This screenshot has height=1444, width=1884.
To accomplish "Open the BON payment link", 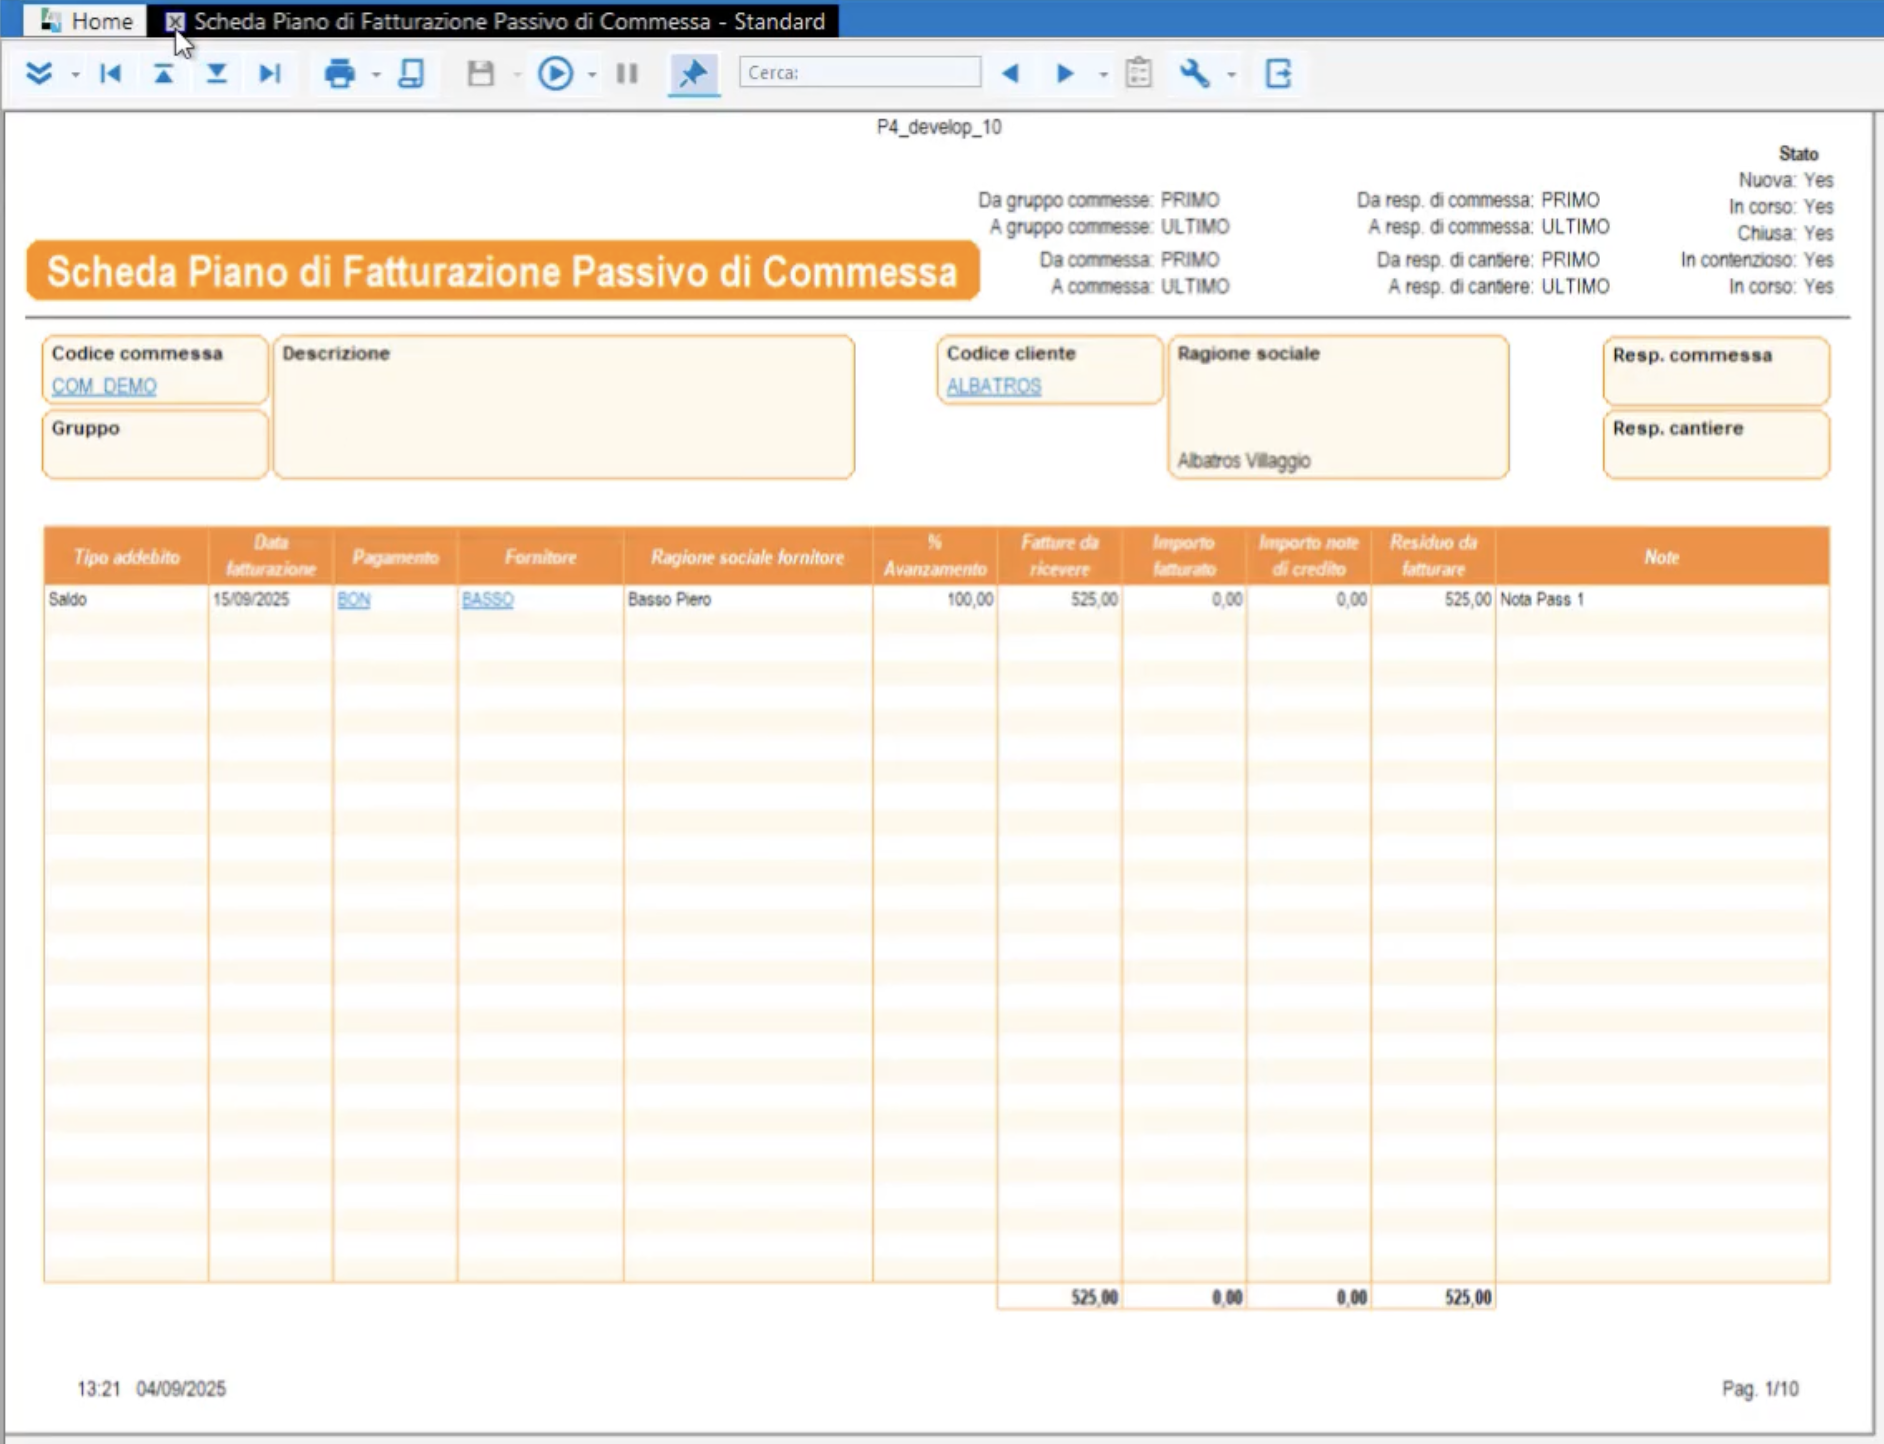I will click(x=354, y=599).
